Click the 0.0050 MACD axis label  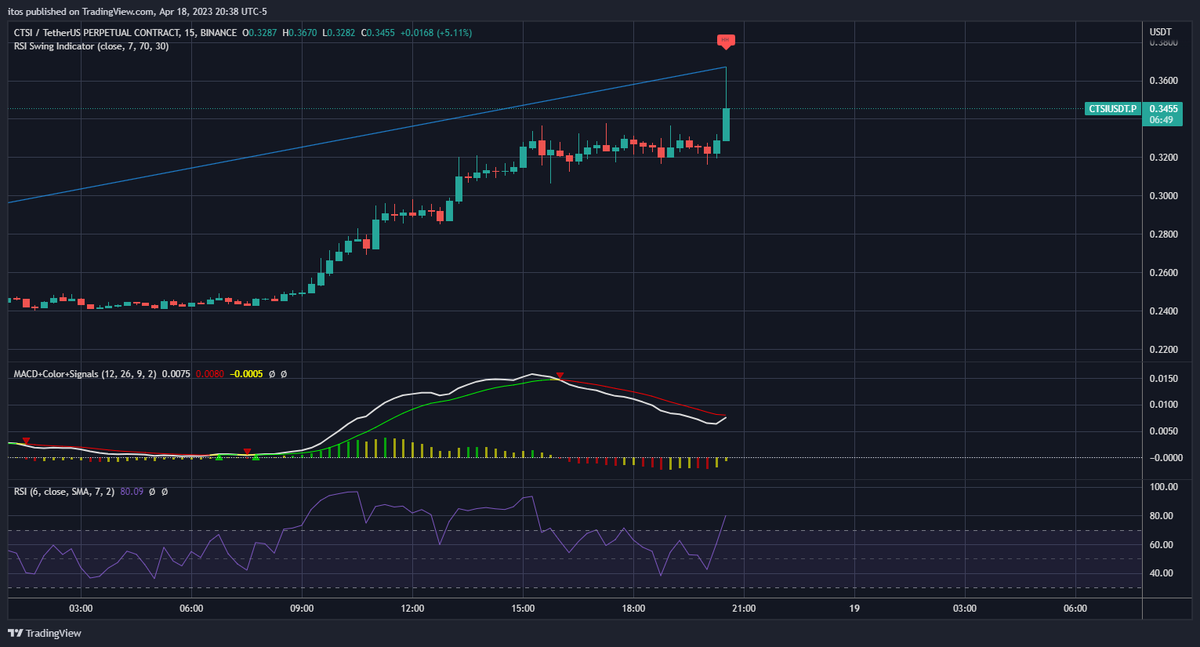[1164, 432]
